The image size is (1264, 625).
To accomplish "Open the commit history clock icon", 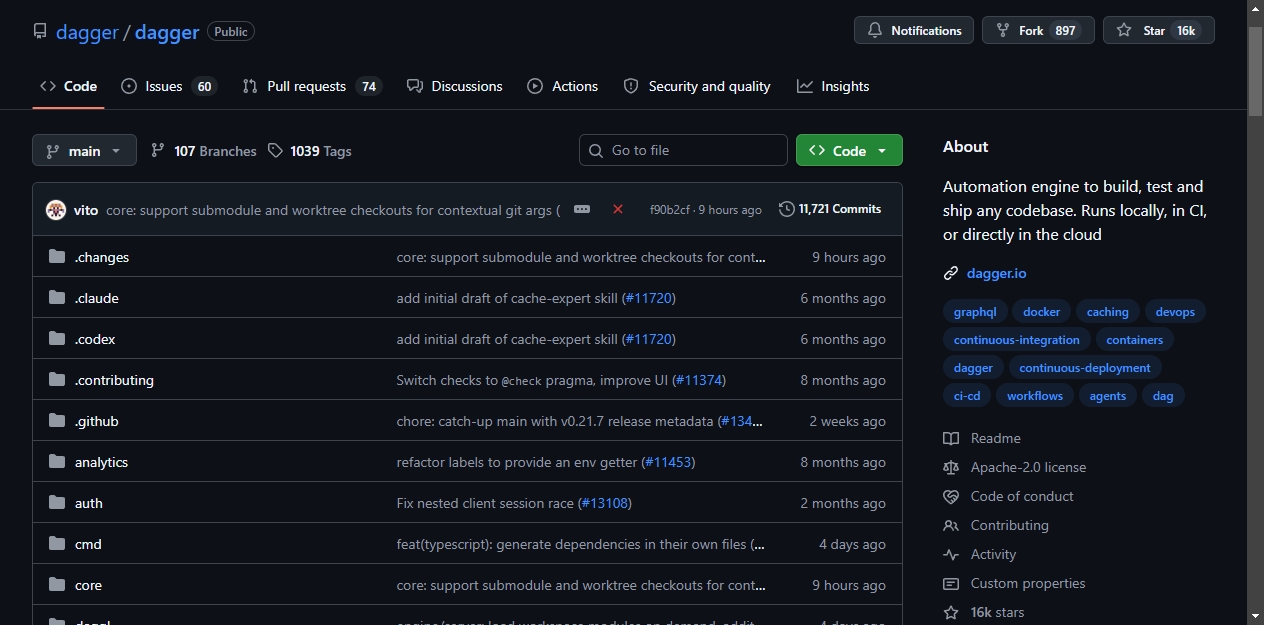I will click(x=787, y=209).
